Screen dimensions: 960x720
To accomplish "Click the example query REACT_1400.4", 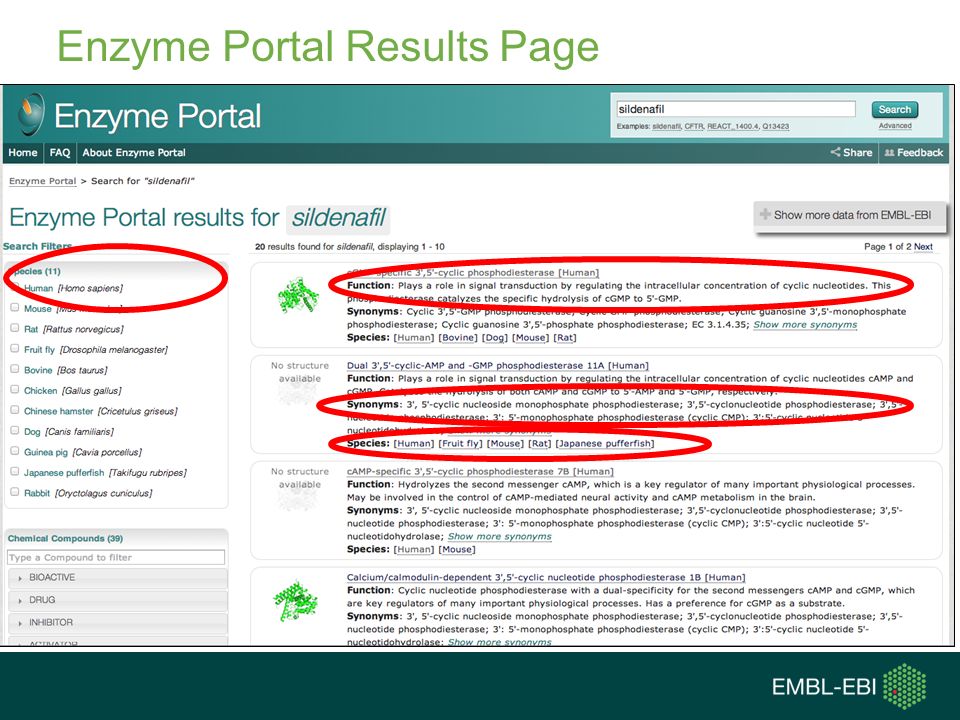I will pos(732,126).
